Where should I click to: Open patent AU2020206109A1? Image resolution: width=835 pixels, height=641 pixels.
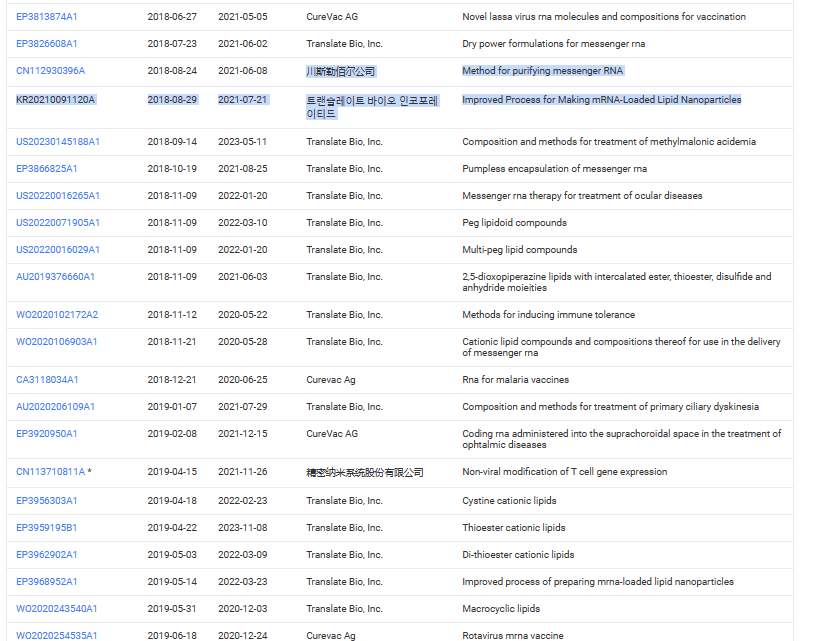pyautogui.click(x=55, y=407)
